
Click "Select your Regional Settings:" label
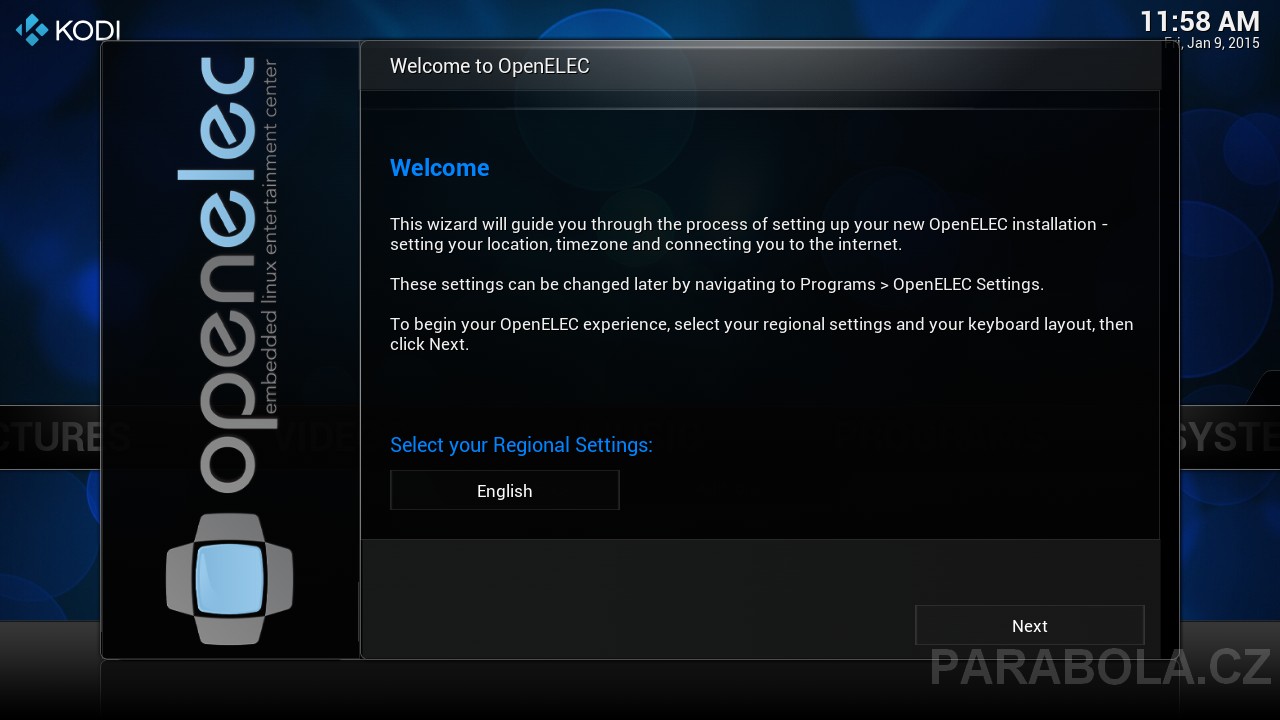521,445
